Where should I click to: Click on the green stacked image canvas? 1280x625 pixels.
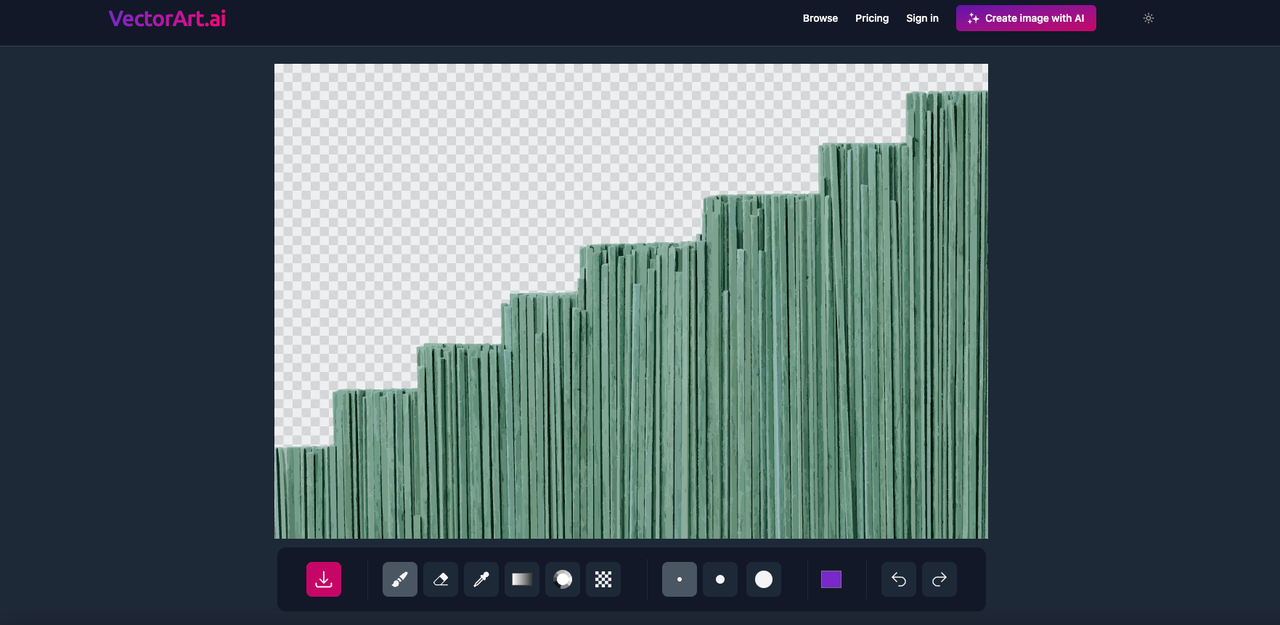click(631, 301)
